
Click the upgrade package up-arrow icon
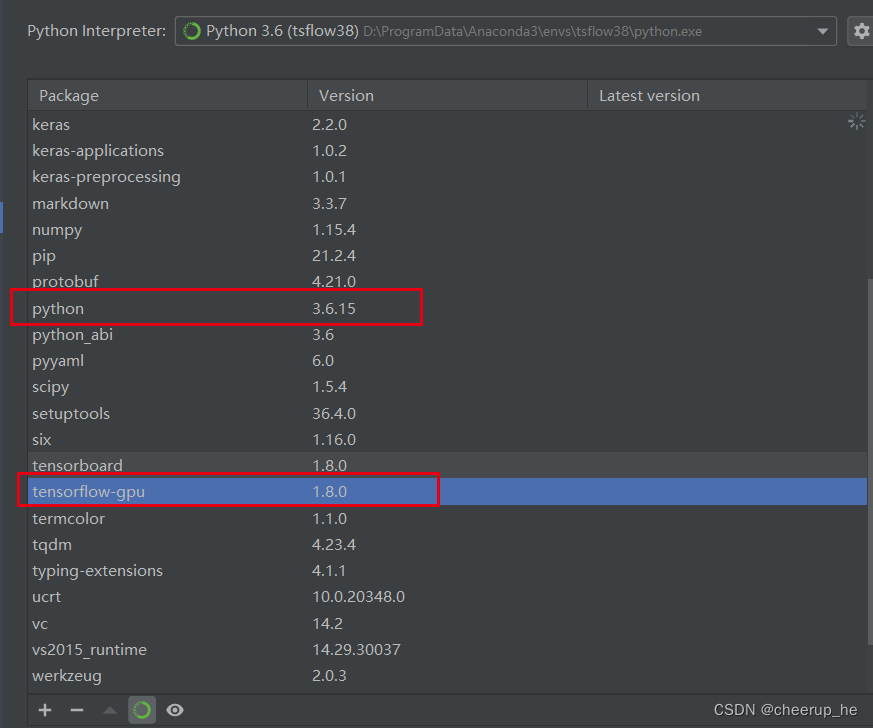(x=110, y=710)
